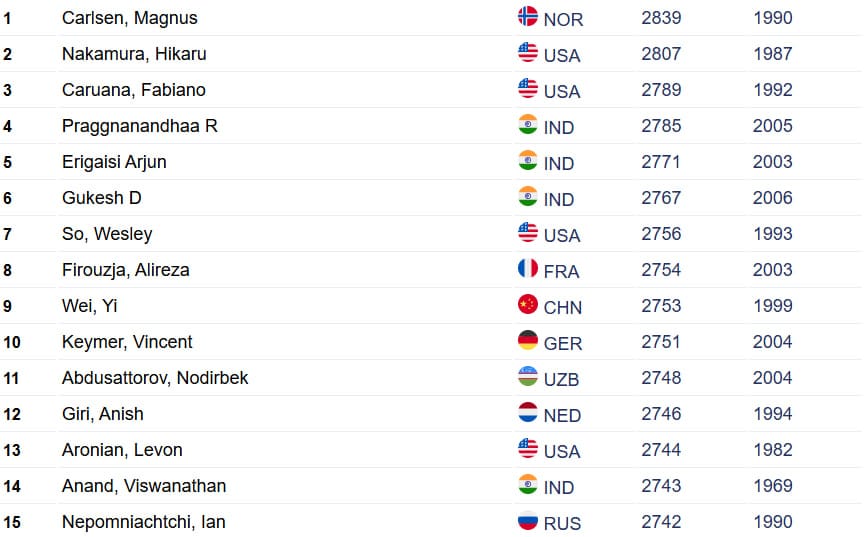865x537 pixels.
Task: Click Abdusattorov, Nodirbek name link
Action: [x=155, y=378]
